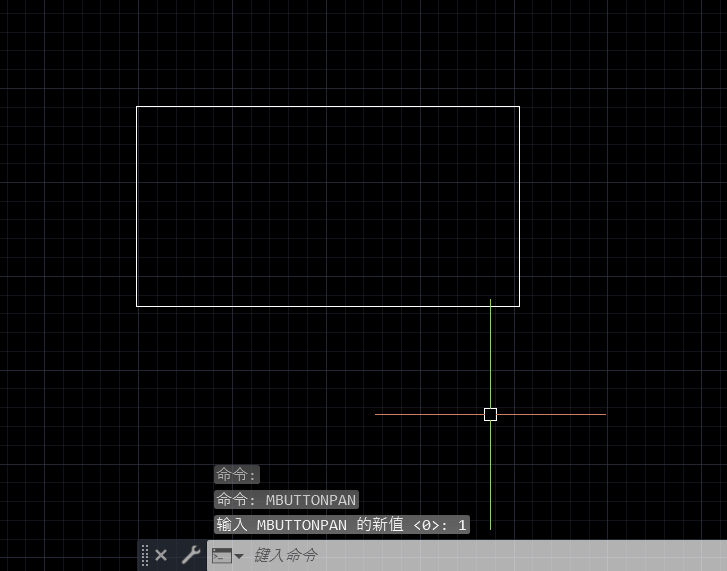Expand the recent commands dropdown arrow

pyautogui.click(x=239, y=556)
